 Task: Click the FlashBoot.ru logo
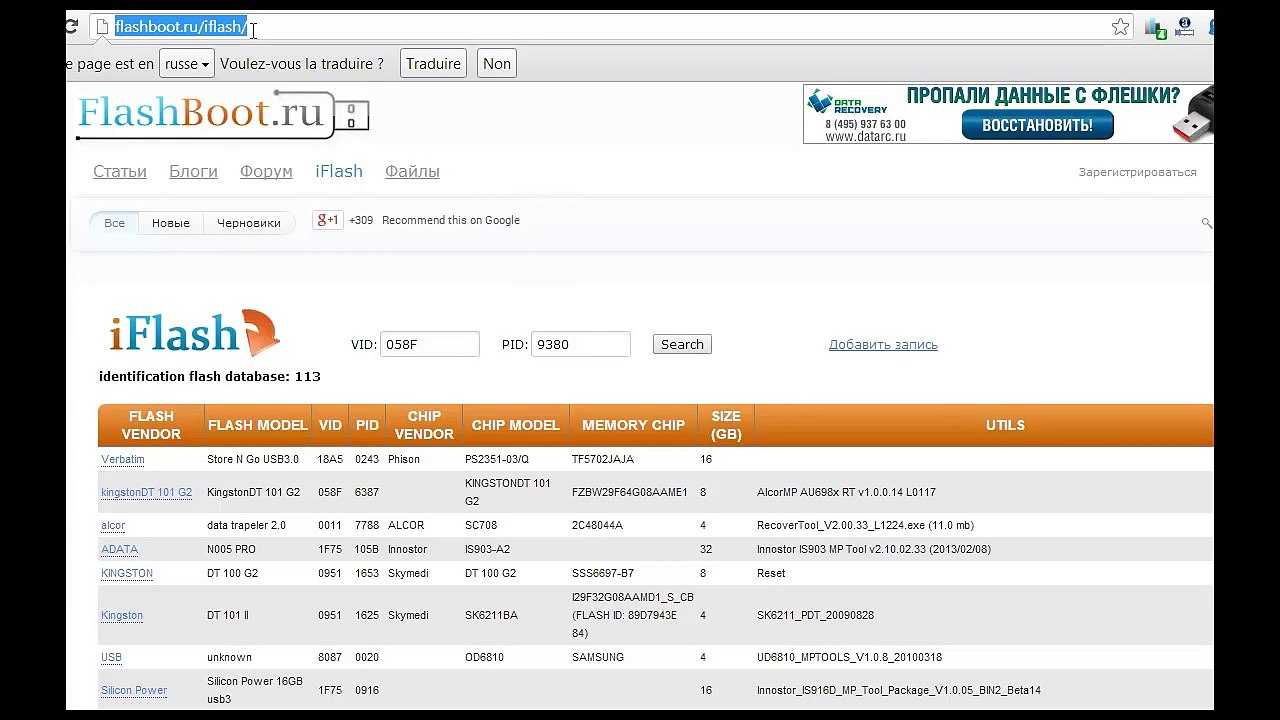pyautogui.click(x=223, y=114)
